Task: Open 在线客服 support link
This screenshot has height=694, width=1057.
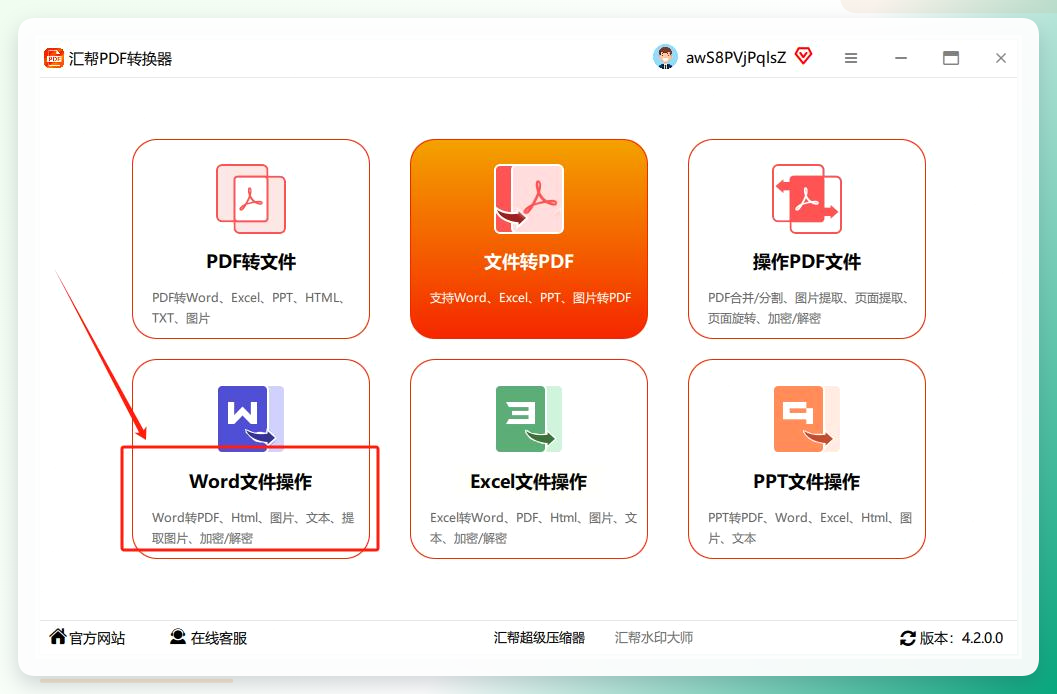Action: [218, 638]
